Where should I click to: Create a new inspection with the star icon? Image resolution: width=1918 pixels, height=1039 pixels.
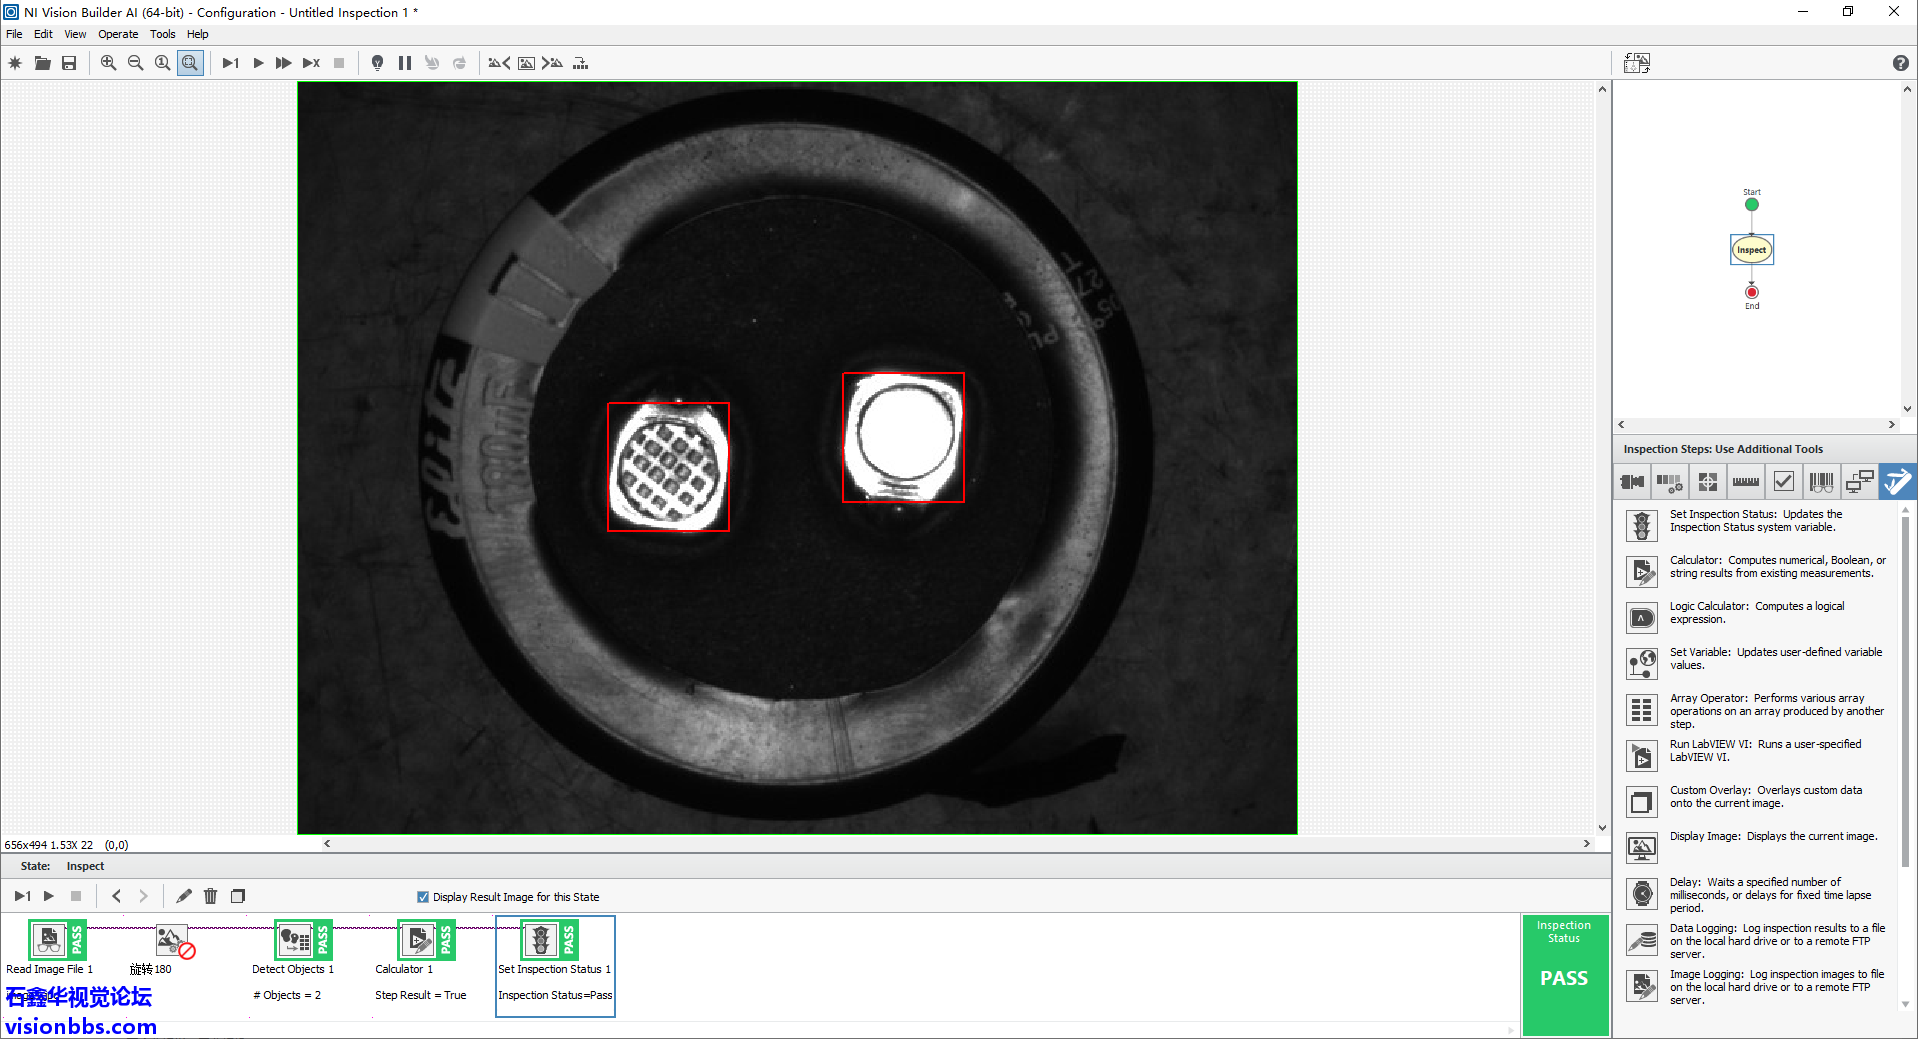(15, 63)
